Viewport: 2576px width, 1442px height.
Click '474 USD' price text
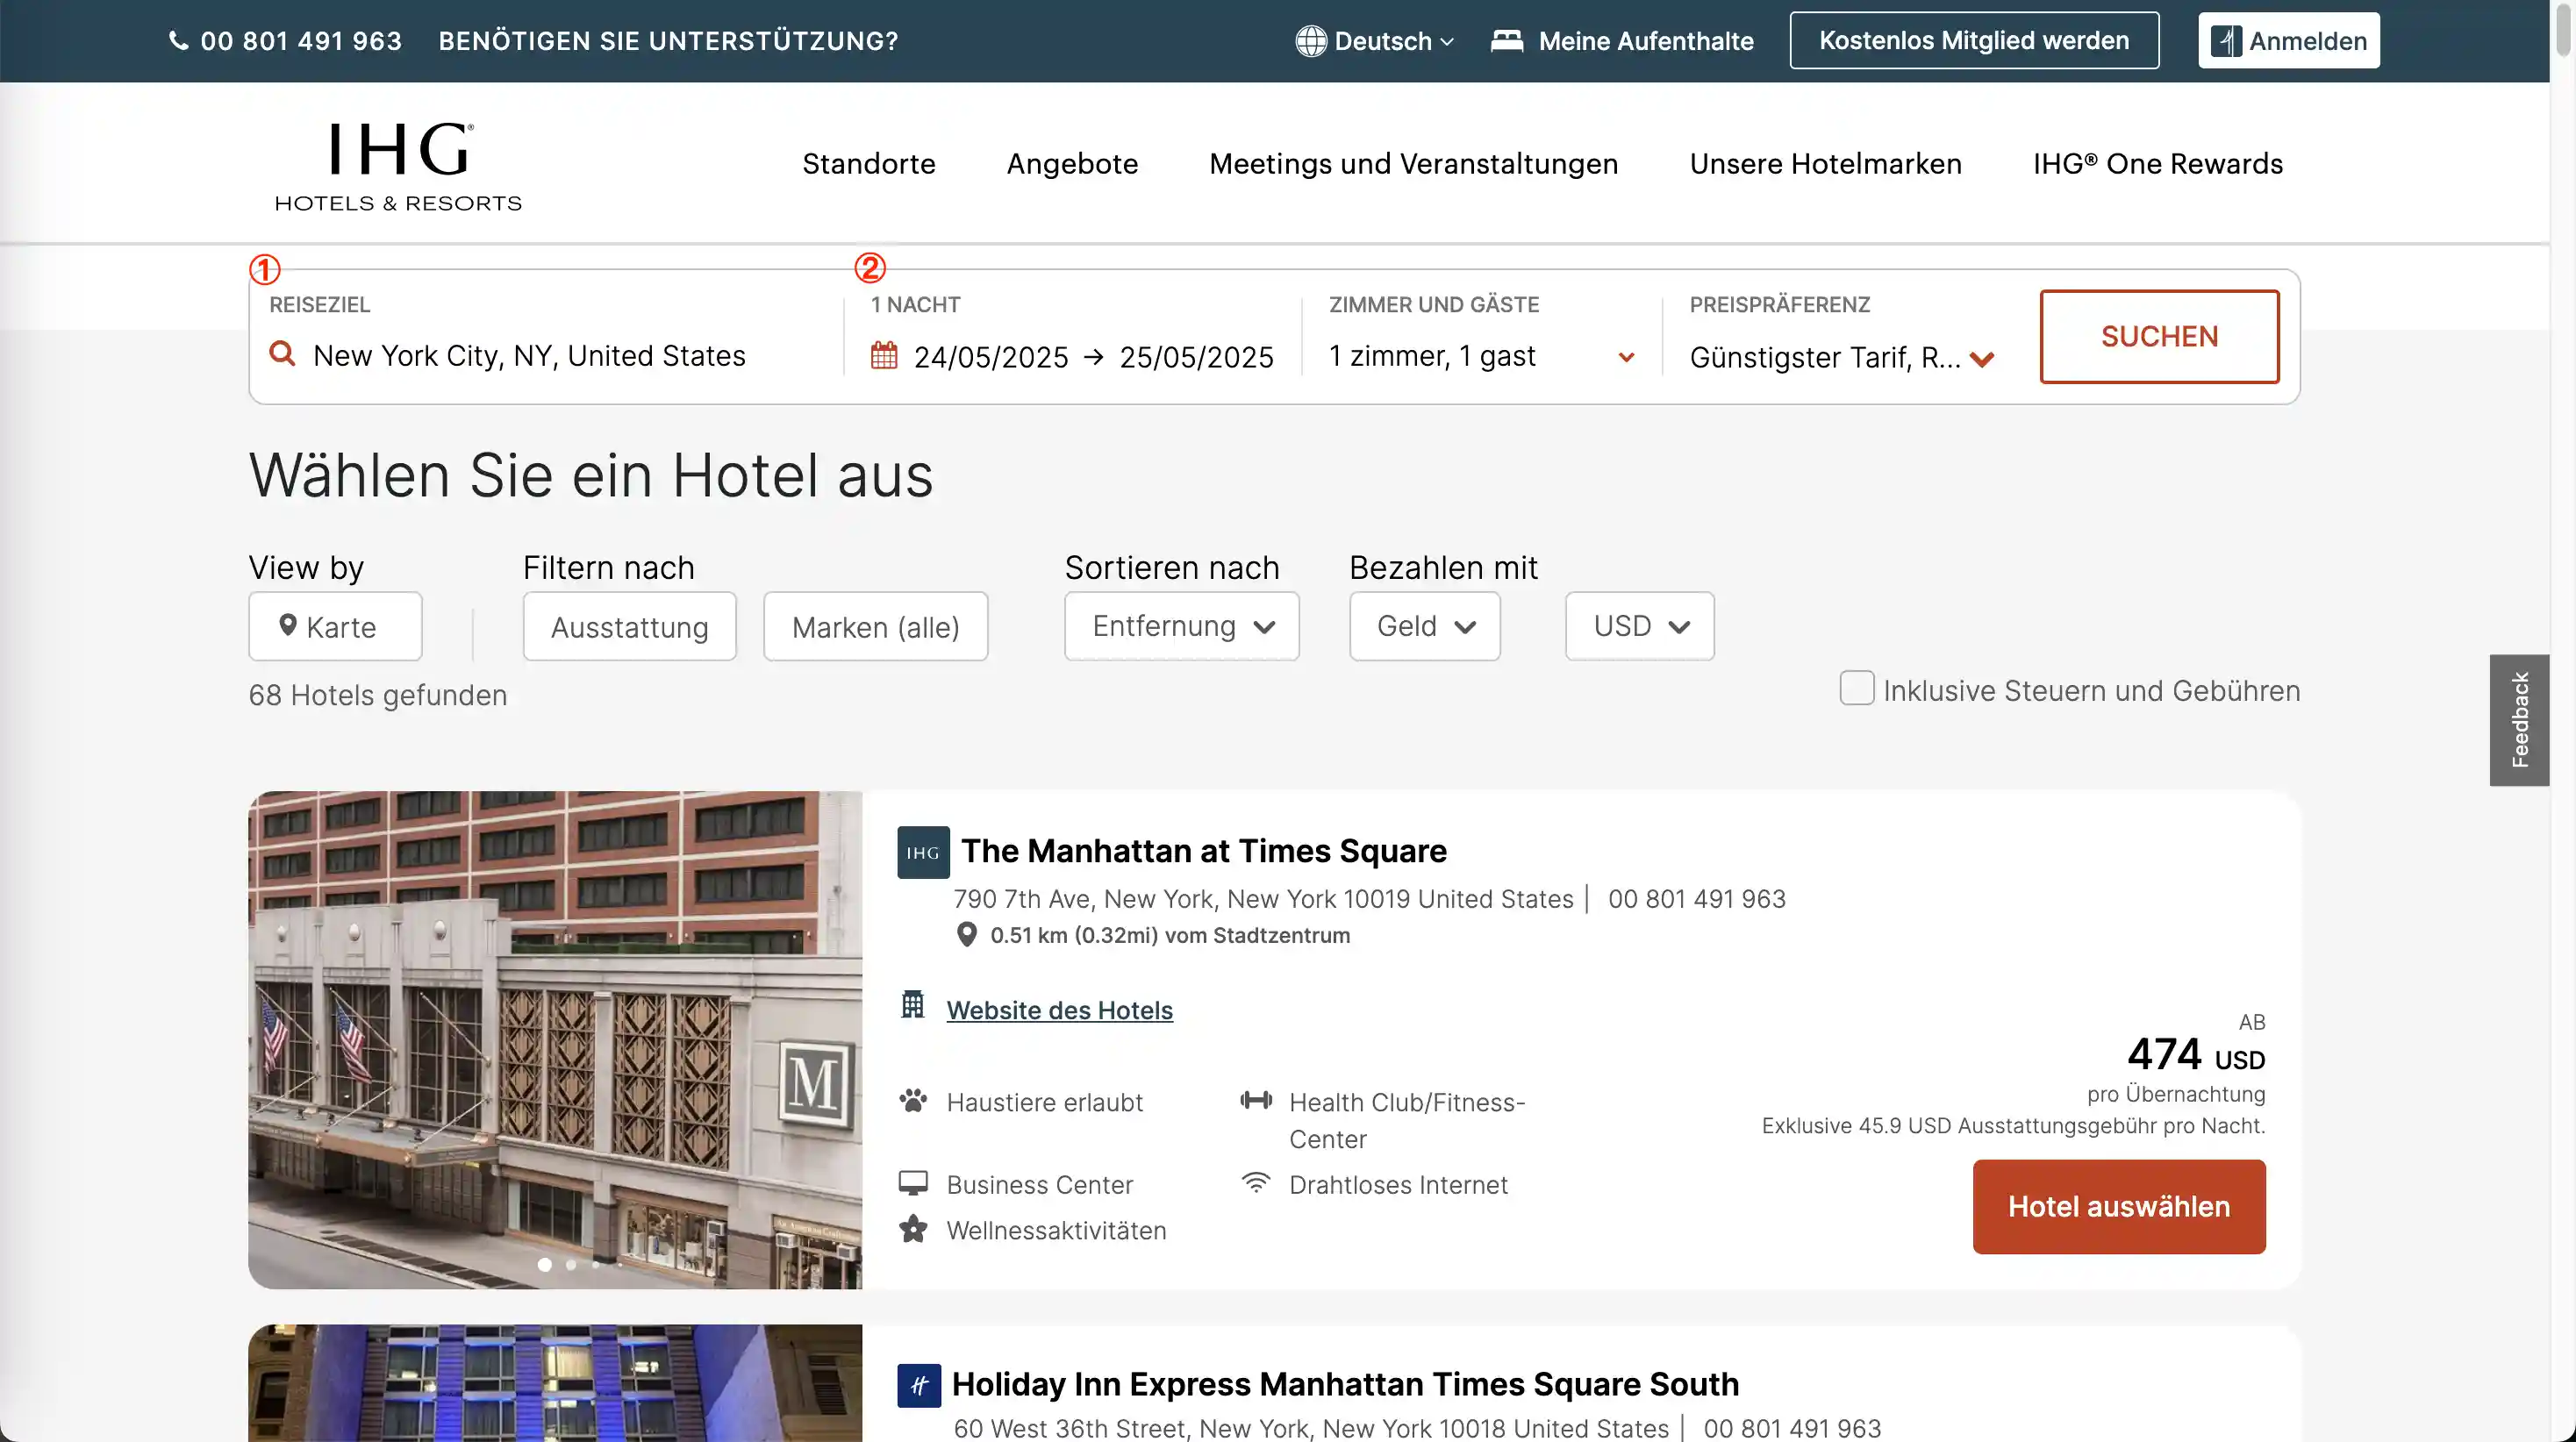pyautogui.click(x=2196, y=1054)
